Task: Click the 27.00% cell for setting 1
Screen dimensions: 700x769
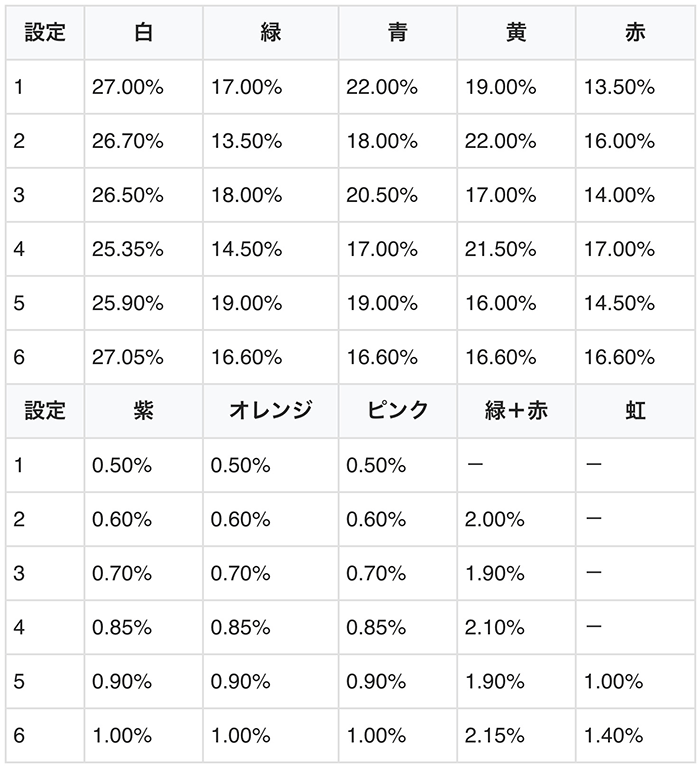Action: click(x=127, y=87)
